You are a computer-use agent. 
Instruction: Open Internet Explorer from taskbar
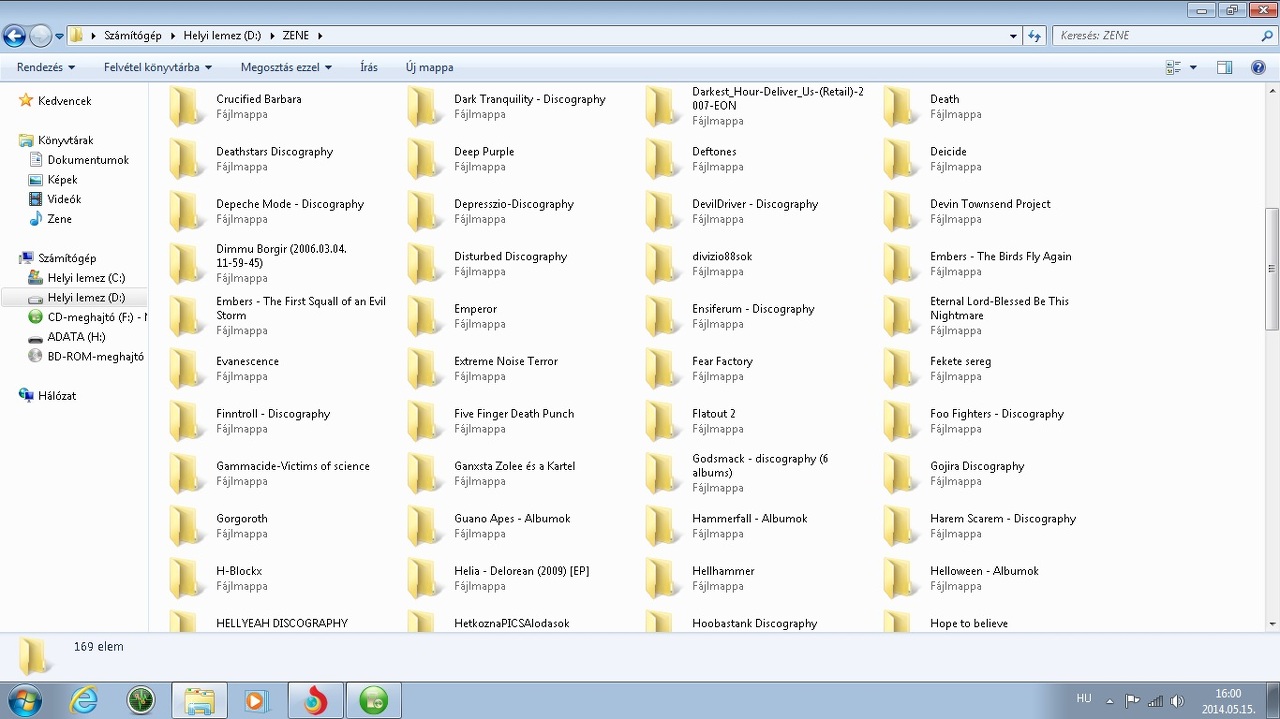click(x=84, y=701)
